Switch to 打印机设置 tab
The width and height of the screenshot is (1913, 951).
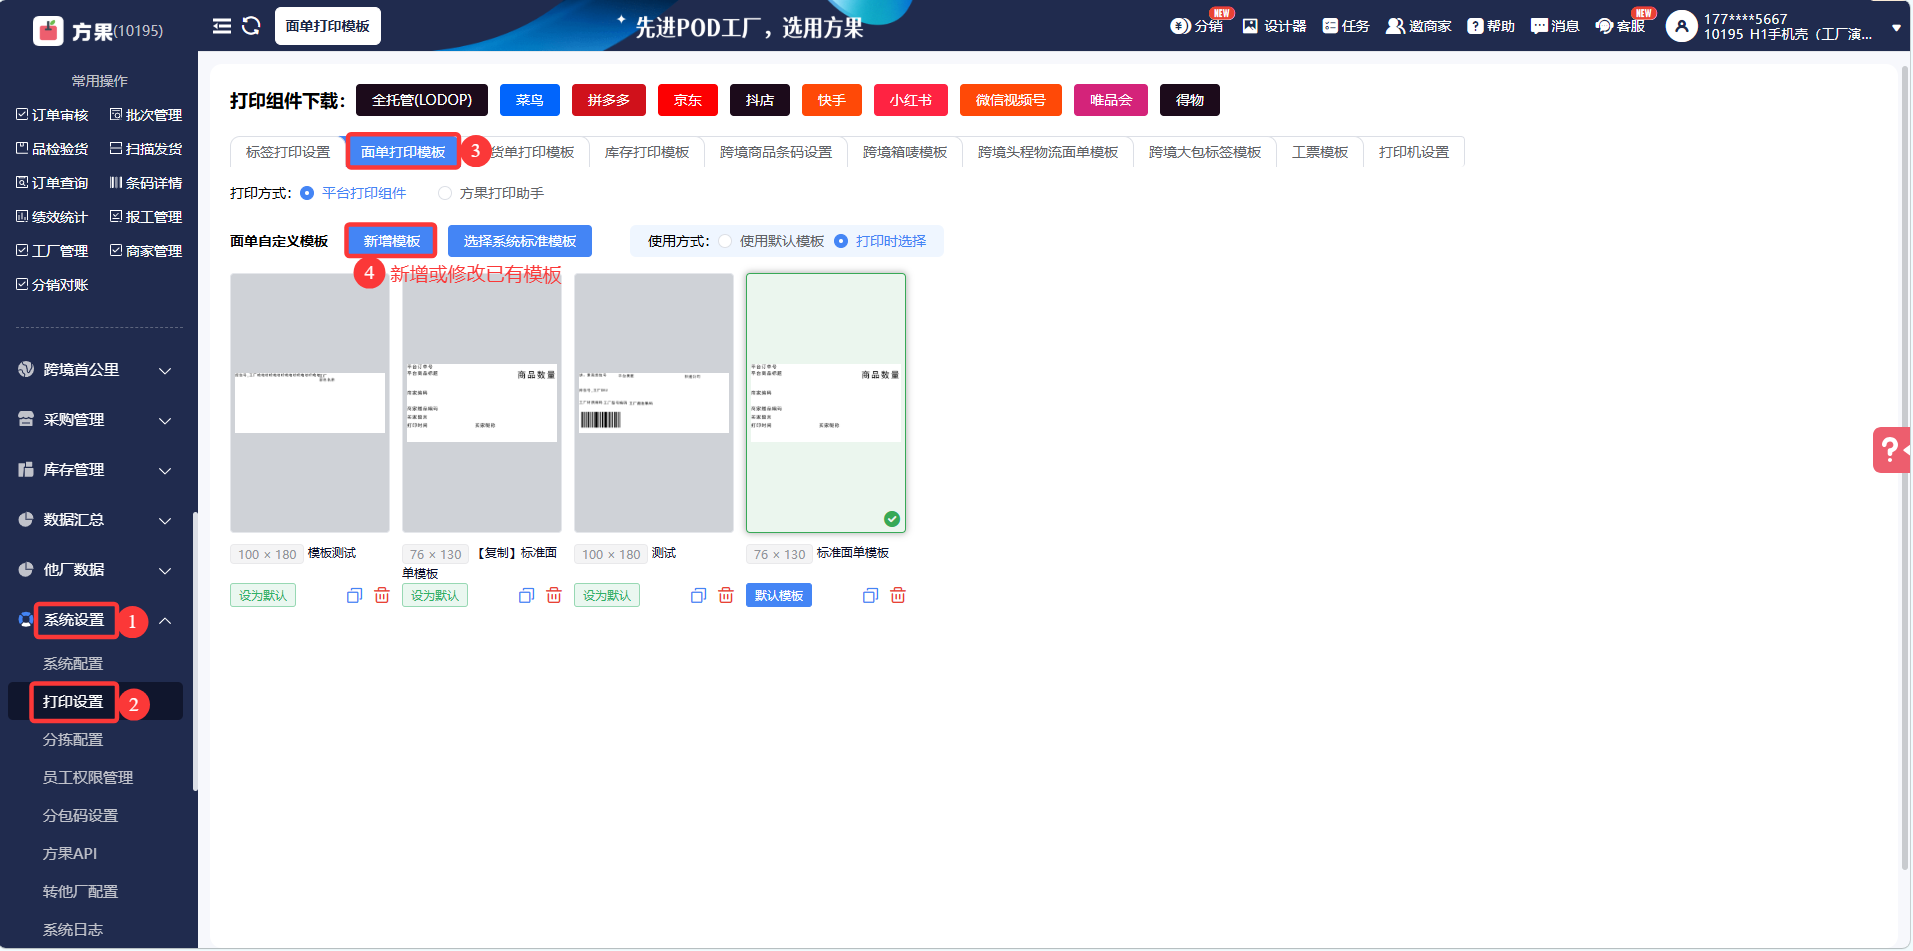[x=1413, y=152]
